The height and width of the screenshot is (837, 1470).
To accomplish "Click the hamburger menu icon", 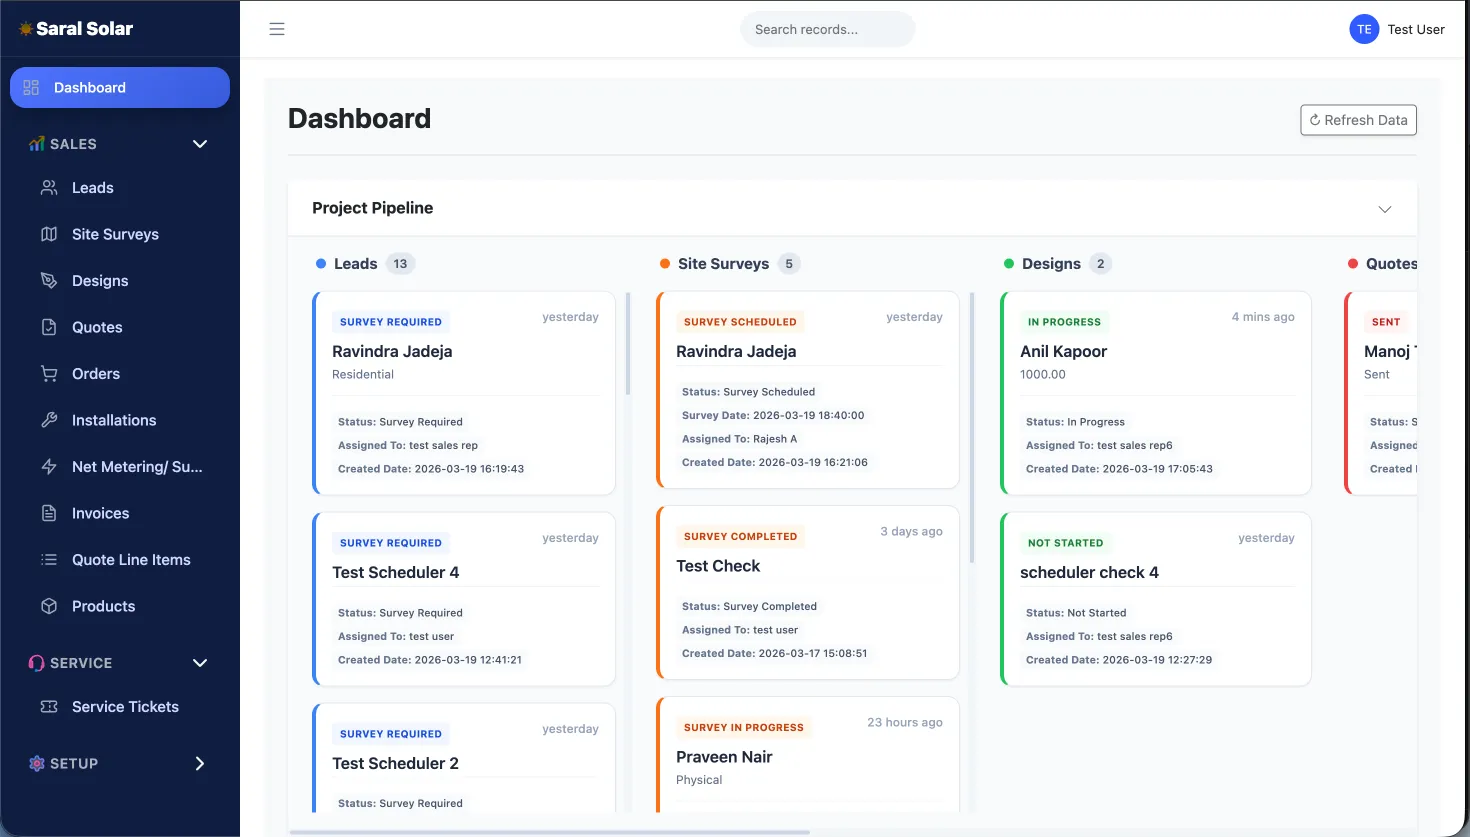I will point(277,29).
